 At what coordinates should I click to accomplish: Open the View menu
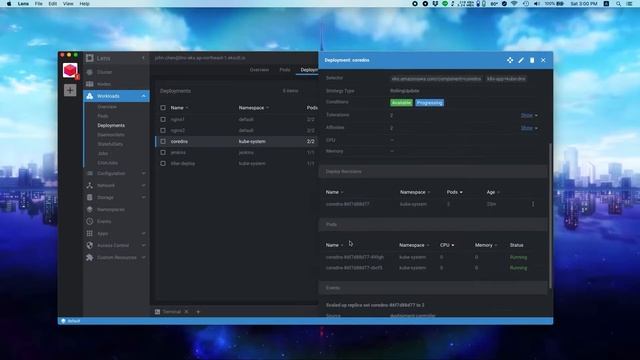pyautogui.click(x=68, y=4)
